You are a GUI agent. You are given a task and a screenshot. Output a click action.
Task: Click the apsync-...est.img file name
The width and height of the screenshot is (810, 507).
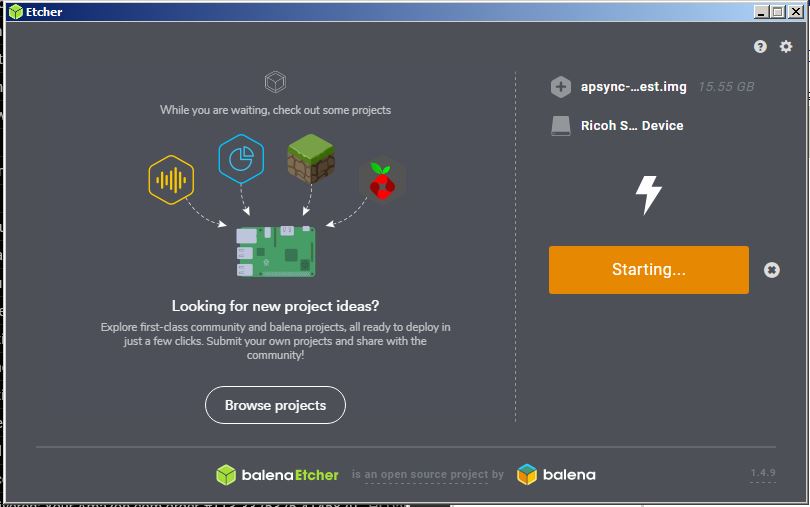pyautogui.click(x=633, y=87)
